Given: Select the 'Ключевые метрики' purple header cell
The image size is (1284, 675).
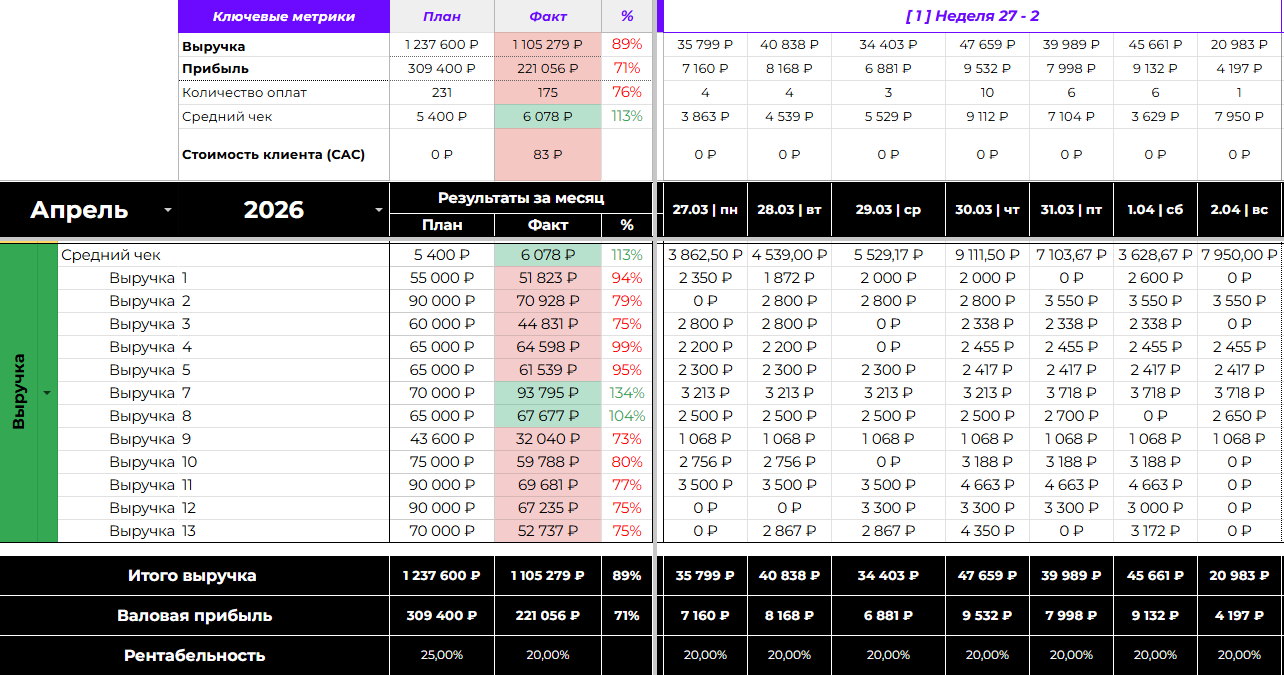Looking at the screenshot, I should (x=284, y=16).
